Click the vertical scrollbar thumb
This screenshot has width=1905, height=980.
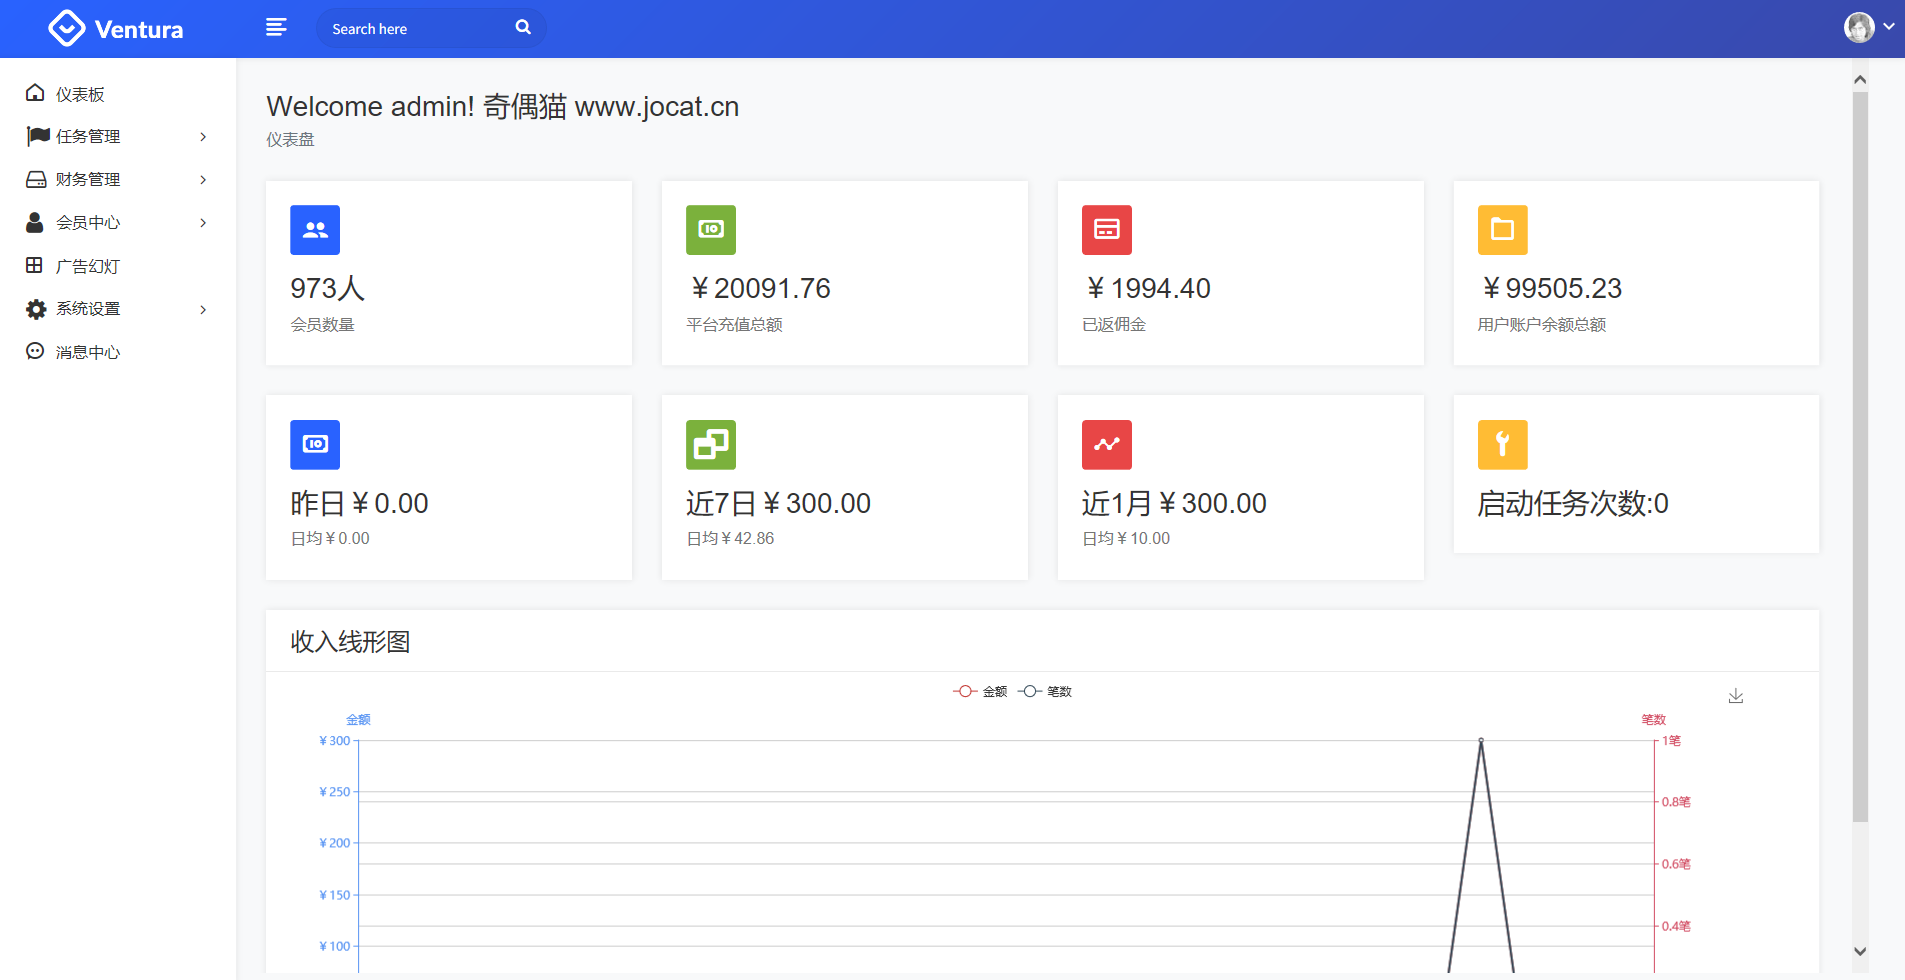coord(1860,457)
